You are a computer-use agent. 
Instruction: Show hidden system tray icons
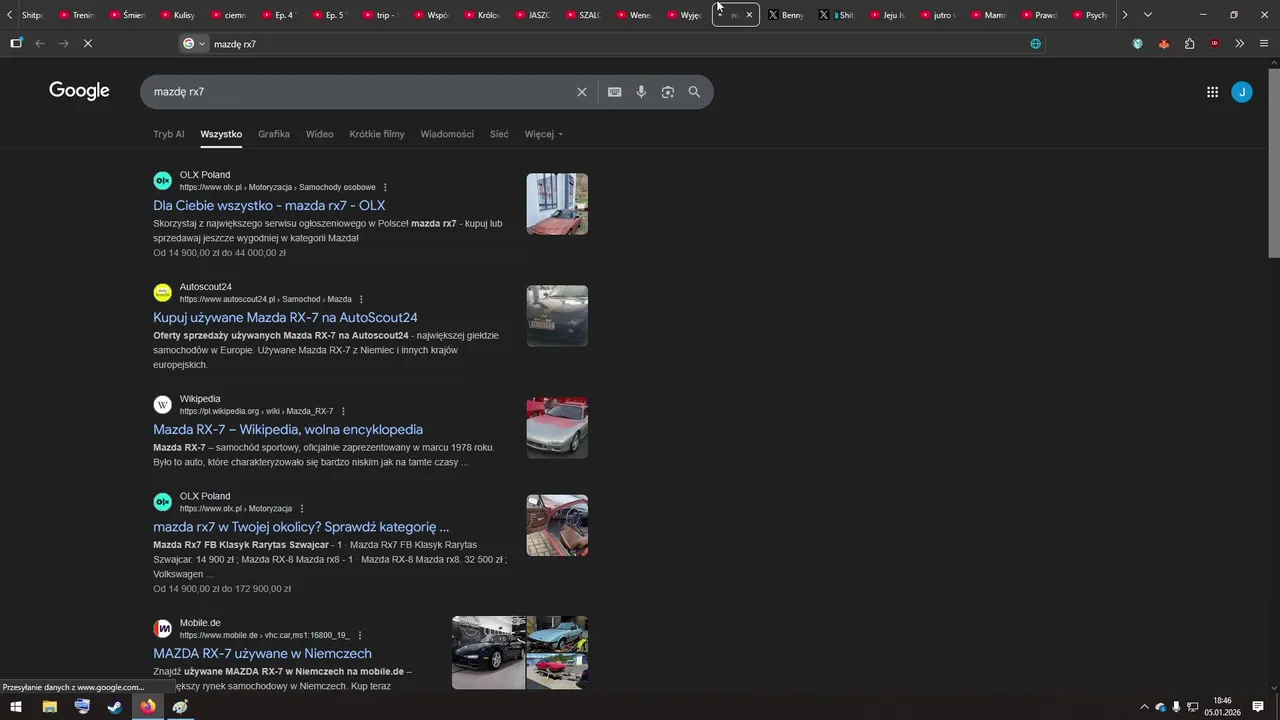pos(1145,707)
